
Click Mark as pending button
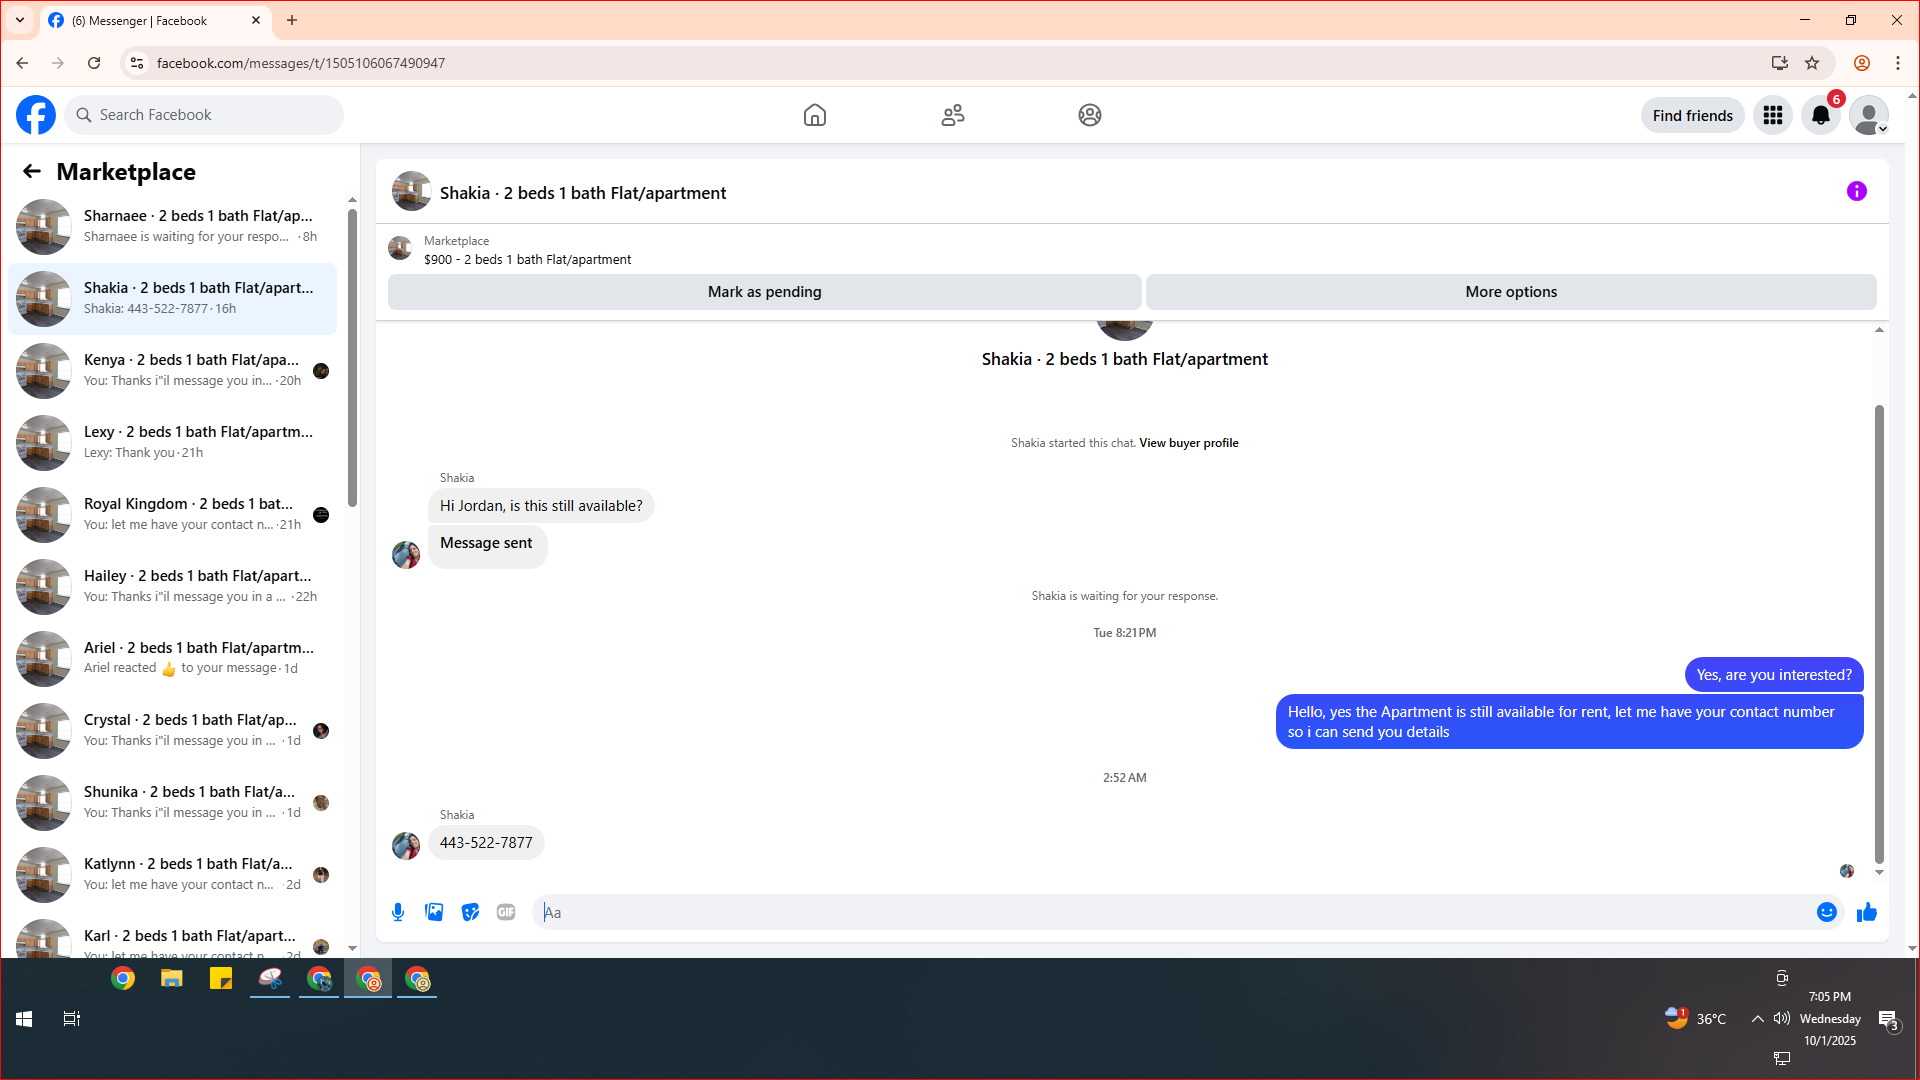[x=765, y=292]
